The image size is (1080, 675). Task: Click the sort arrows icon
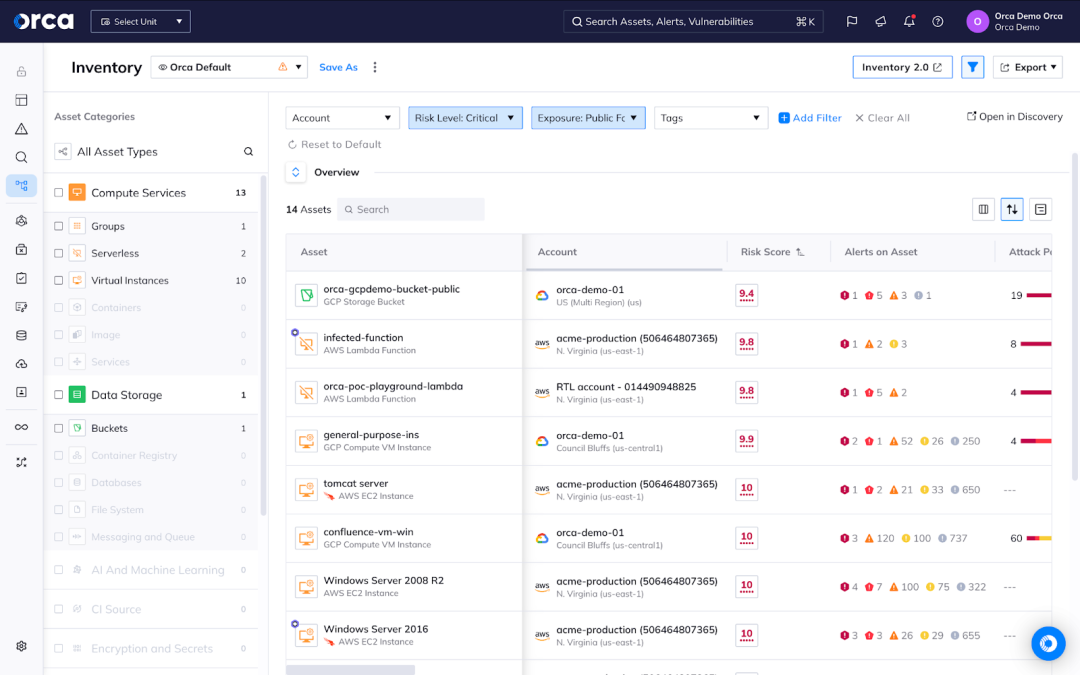coord(1012,209)
